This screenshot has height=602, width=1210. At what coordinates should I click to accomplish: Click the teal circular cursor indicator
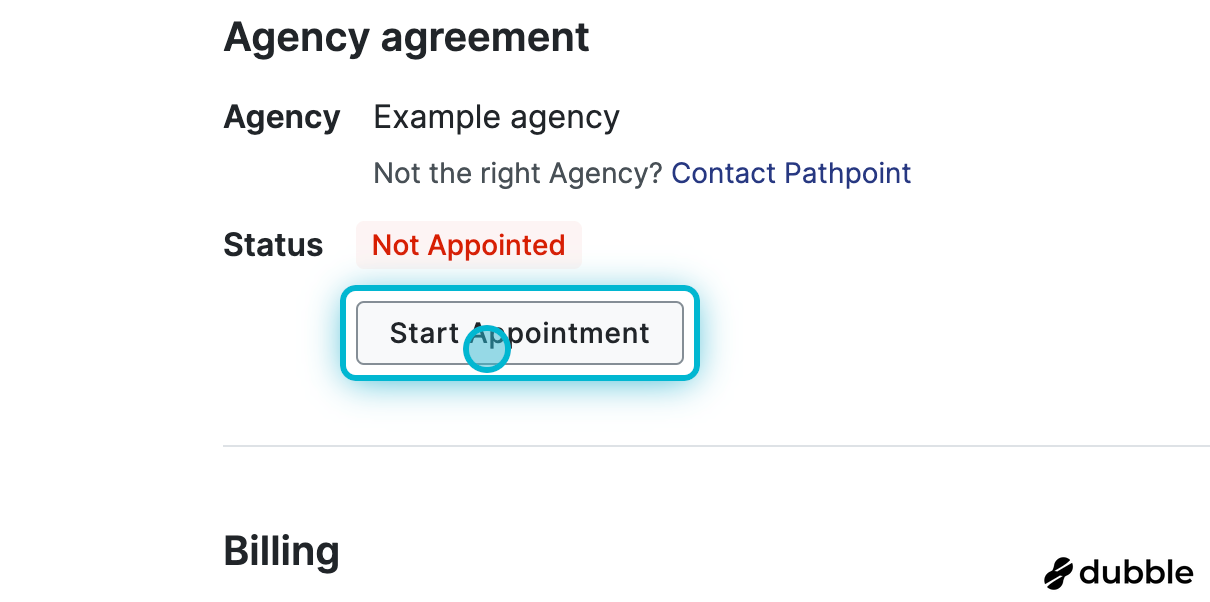point(488,348)
